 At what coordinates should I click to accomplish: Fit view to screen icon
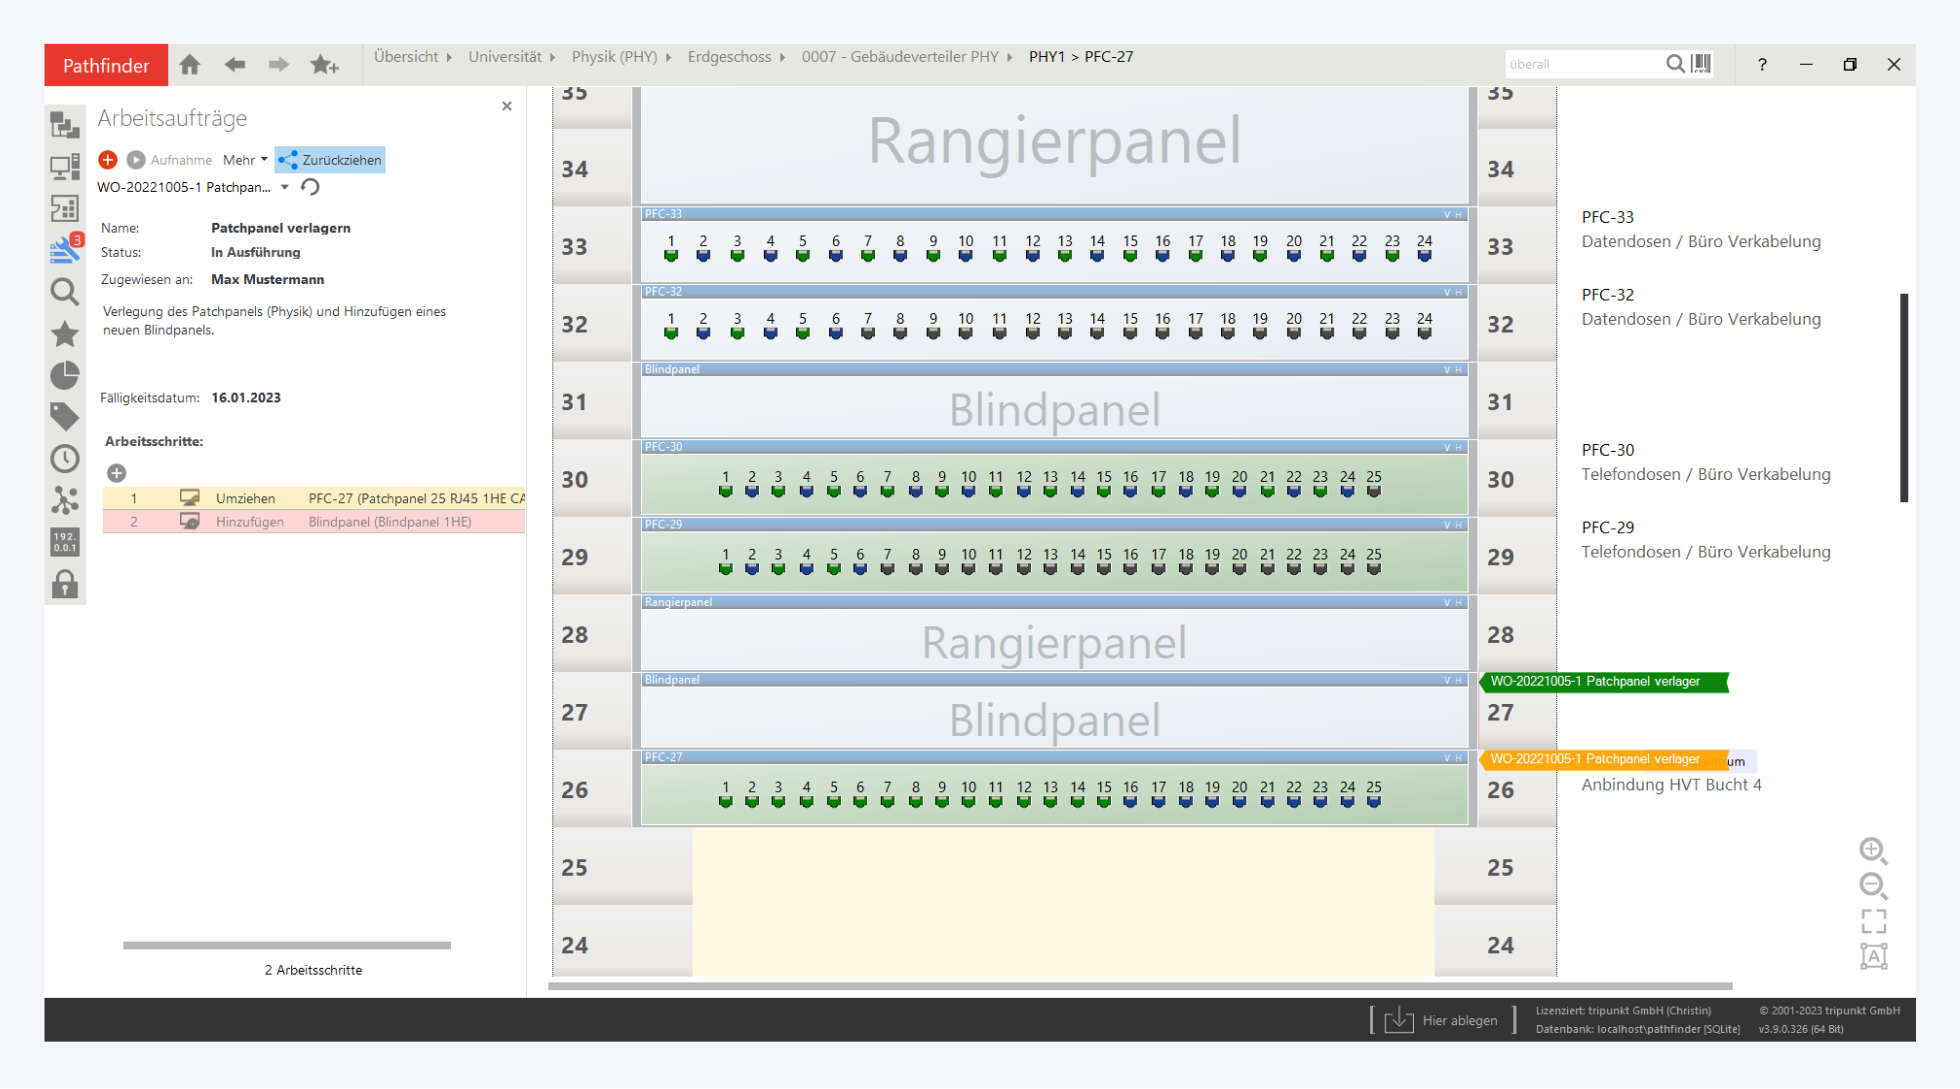[x=1873, y=920]
